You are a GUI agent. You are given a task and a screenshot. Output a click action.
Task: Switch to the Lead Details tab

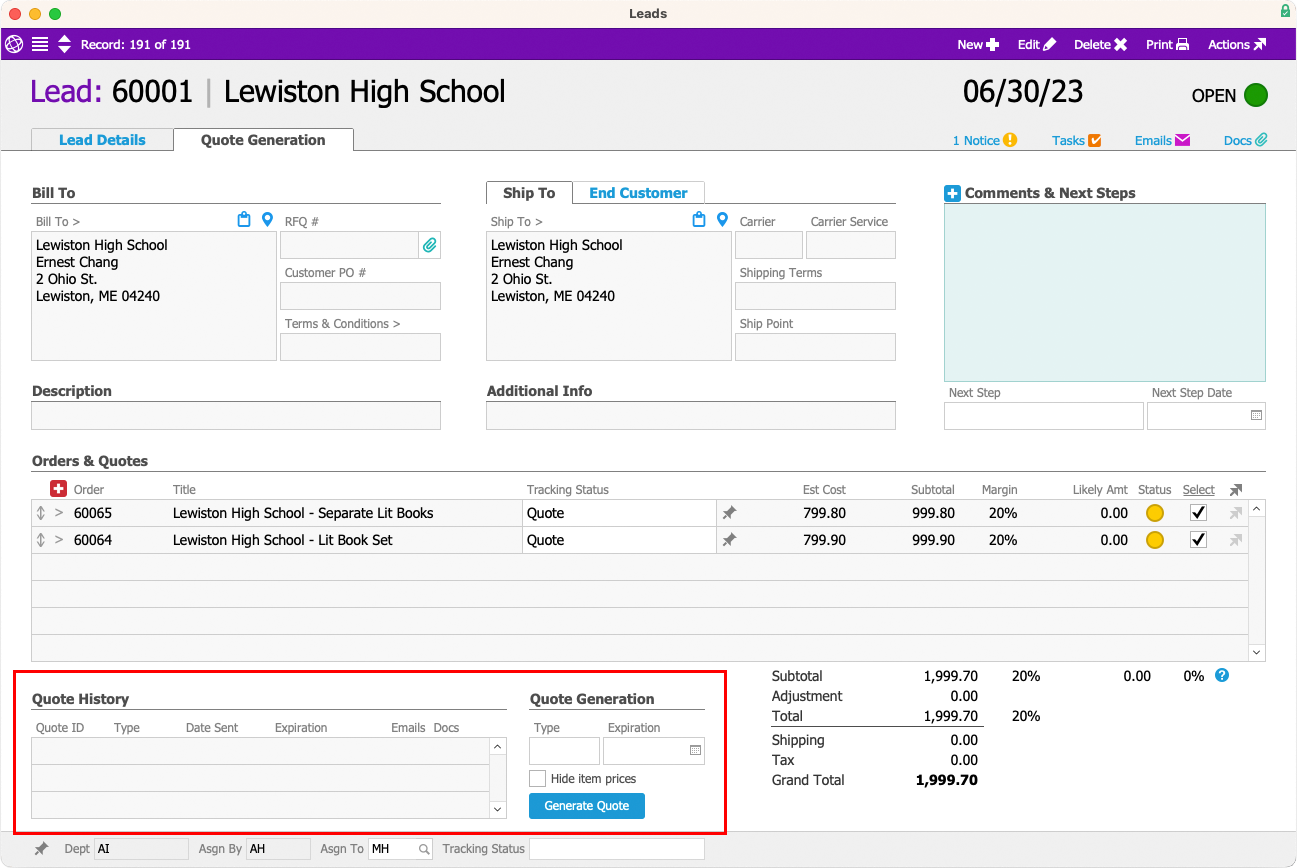(x=102, y=140)
